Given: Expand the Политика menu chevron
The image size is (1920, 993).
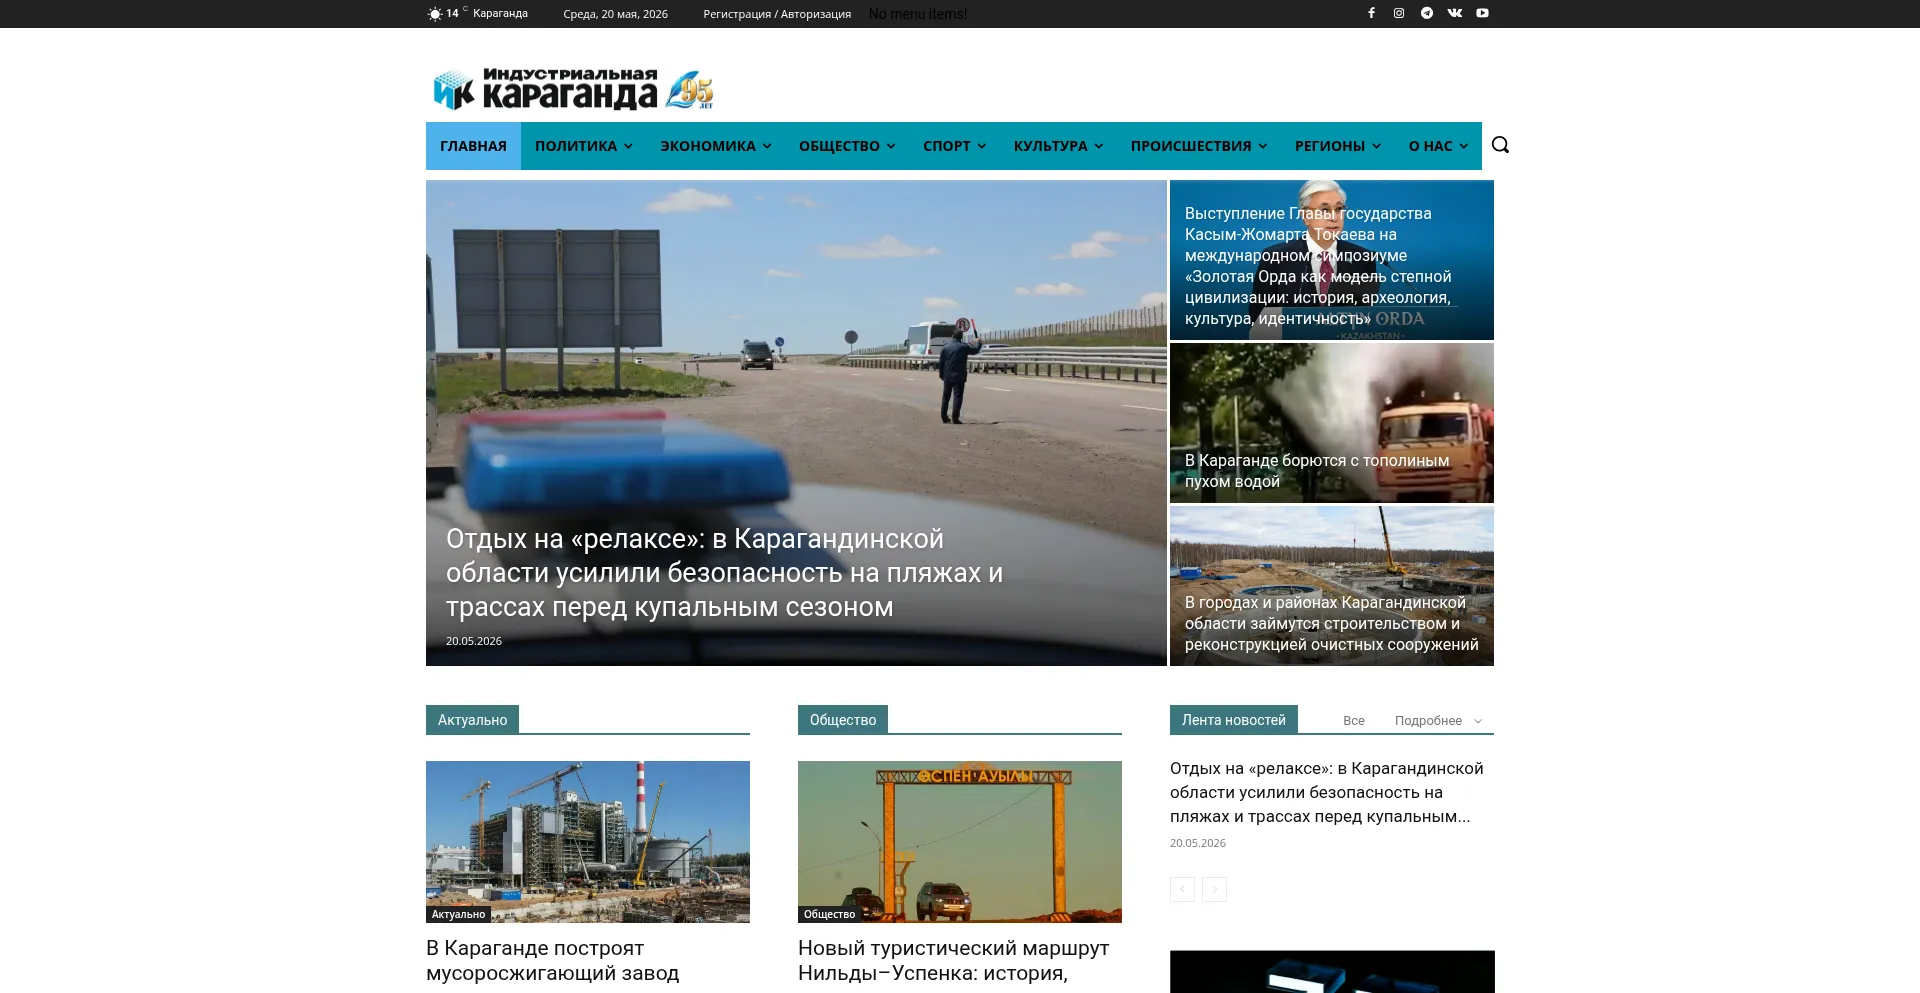Looking at the screenshot, I should (628, 146).
